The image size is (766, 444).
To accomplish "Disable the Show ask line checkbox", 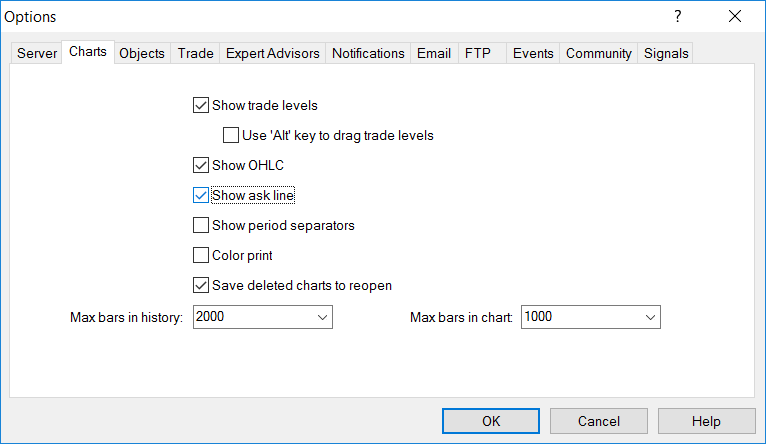I will [200, 195].
